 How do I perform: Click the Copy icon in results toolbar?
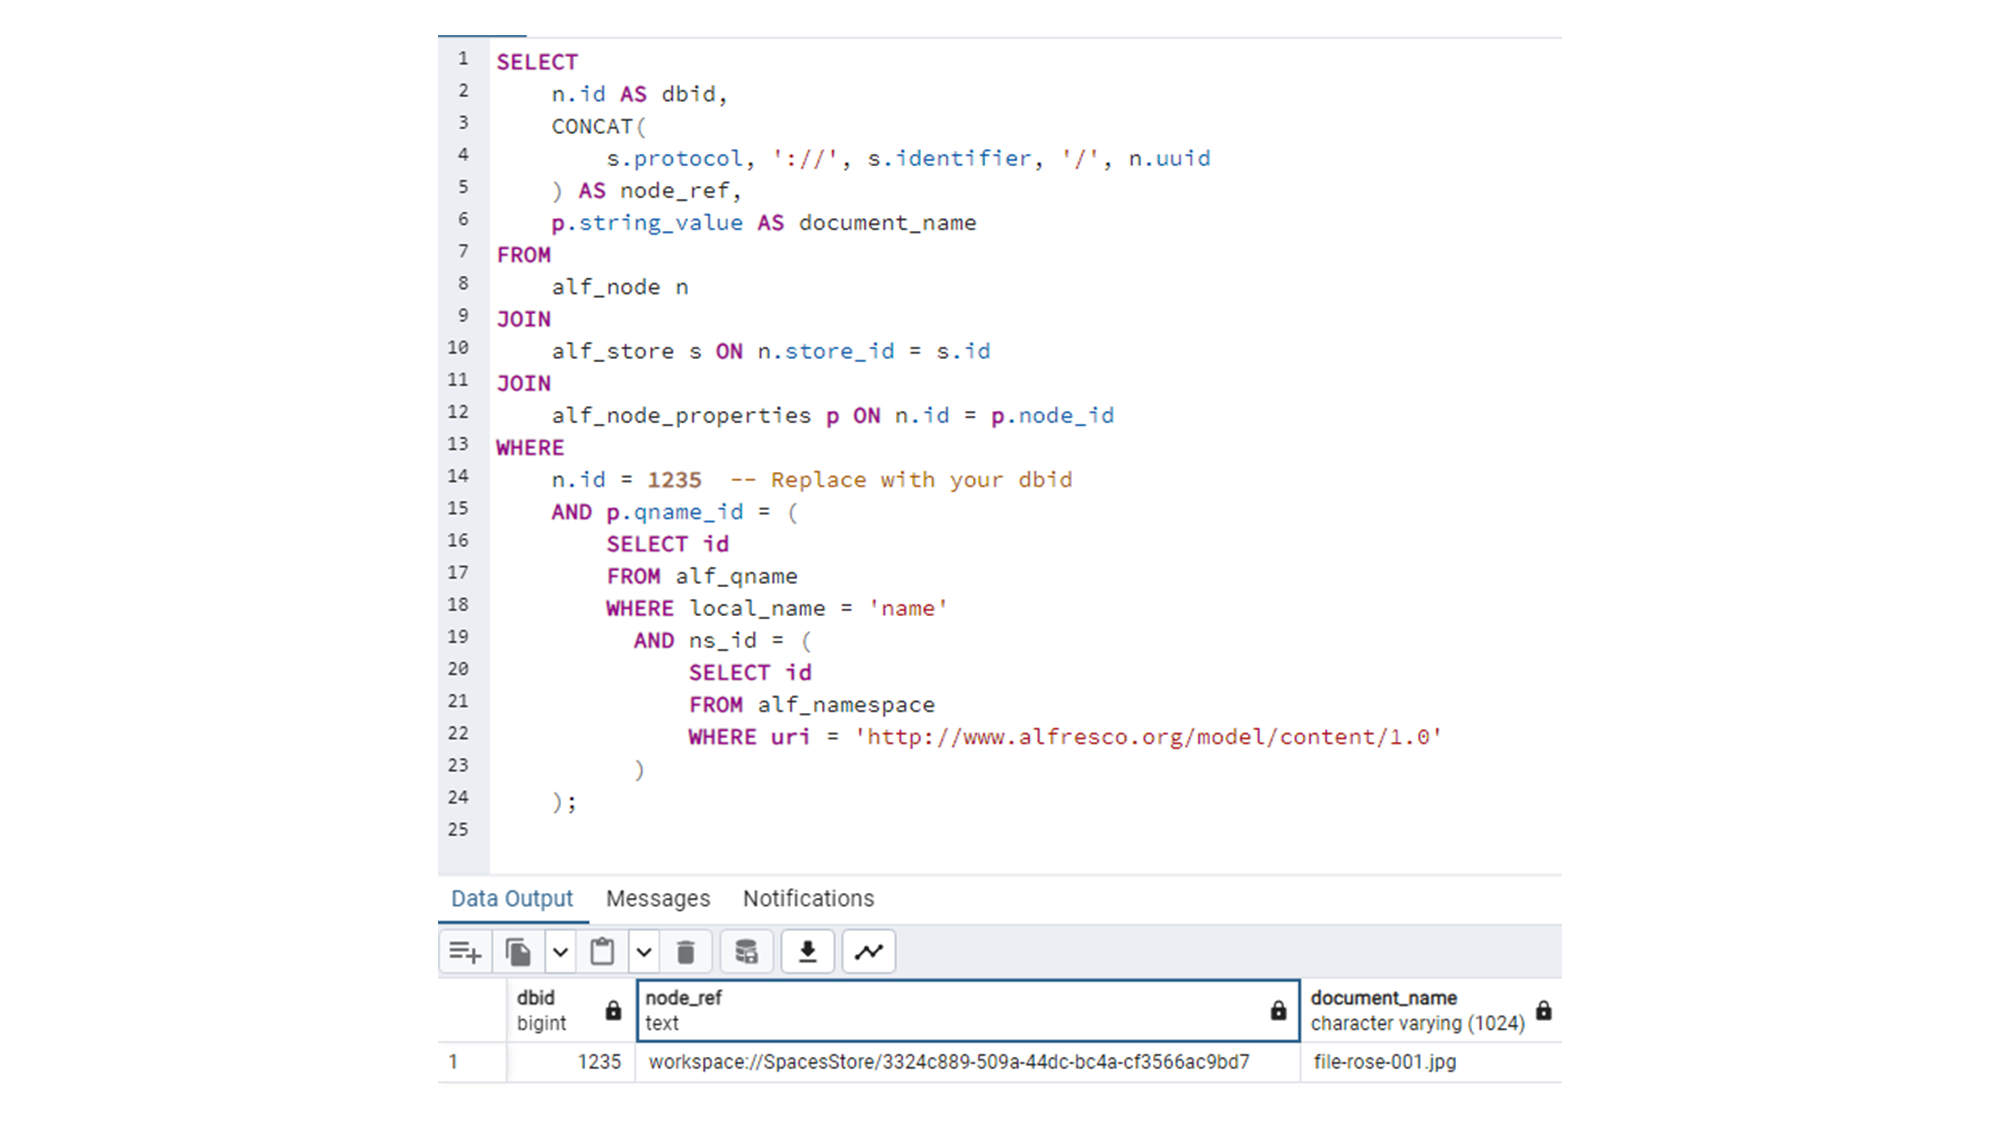518,952
